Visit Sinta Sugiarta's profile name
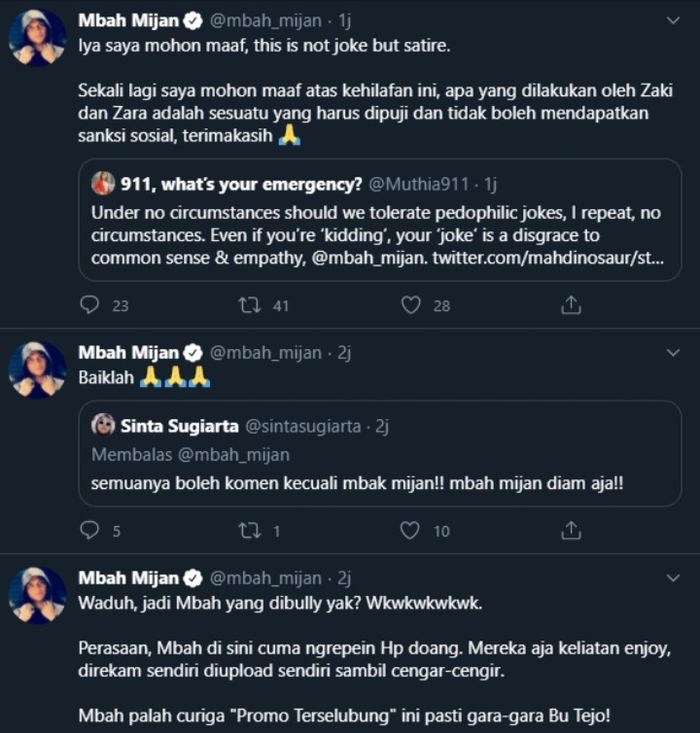700x733 pixels. (x=179, y=426)
